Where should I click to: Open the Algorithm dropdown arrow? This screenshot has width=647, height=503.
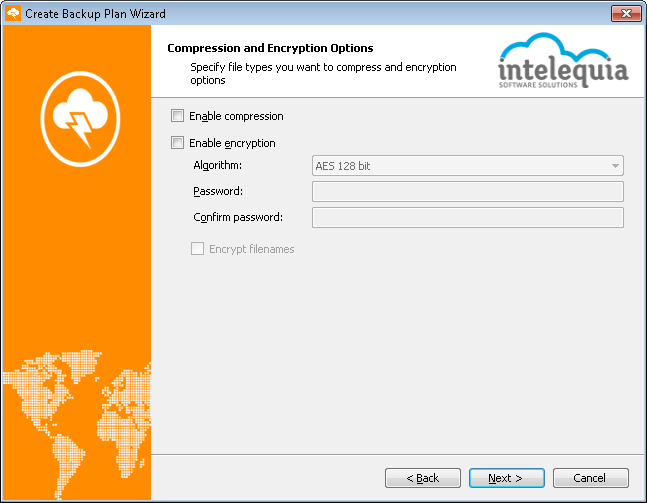(x=615, y=166)
